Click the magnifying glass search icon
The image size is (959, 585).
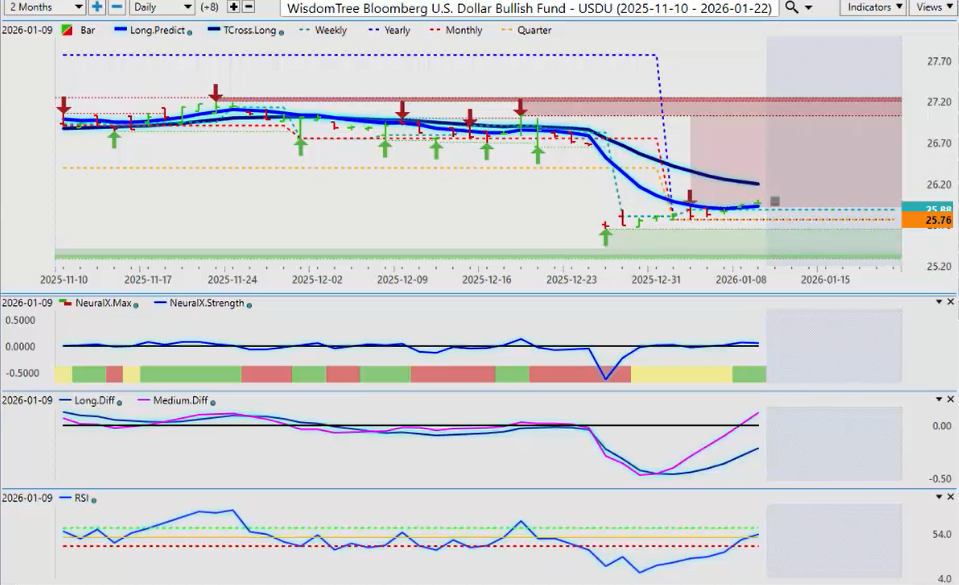pos(791,7)
